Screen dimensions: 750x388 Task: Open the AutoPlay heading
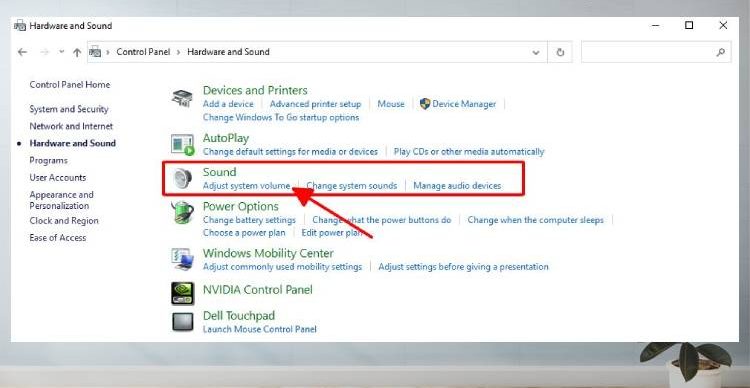point(226,138)
